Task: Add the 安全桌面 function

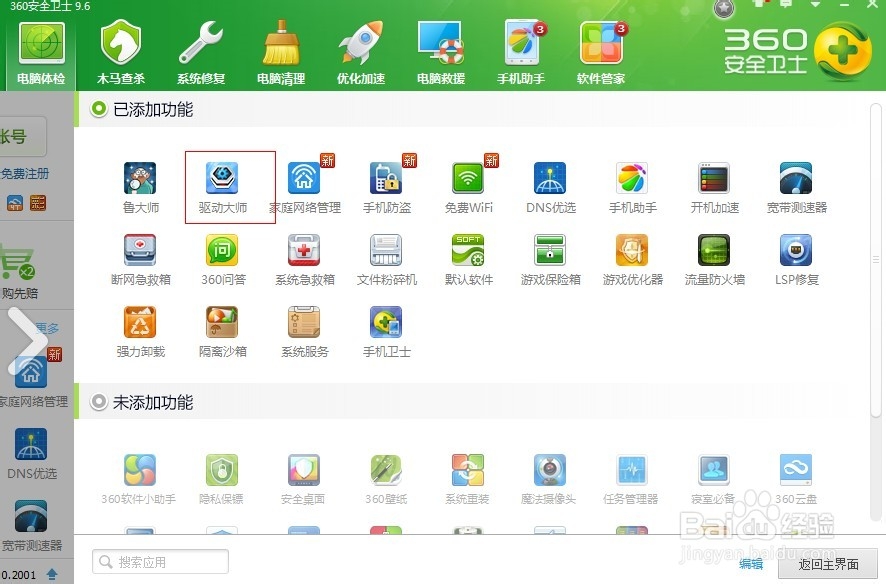Action: (303, 479)
